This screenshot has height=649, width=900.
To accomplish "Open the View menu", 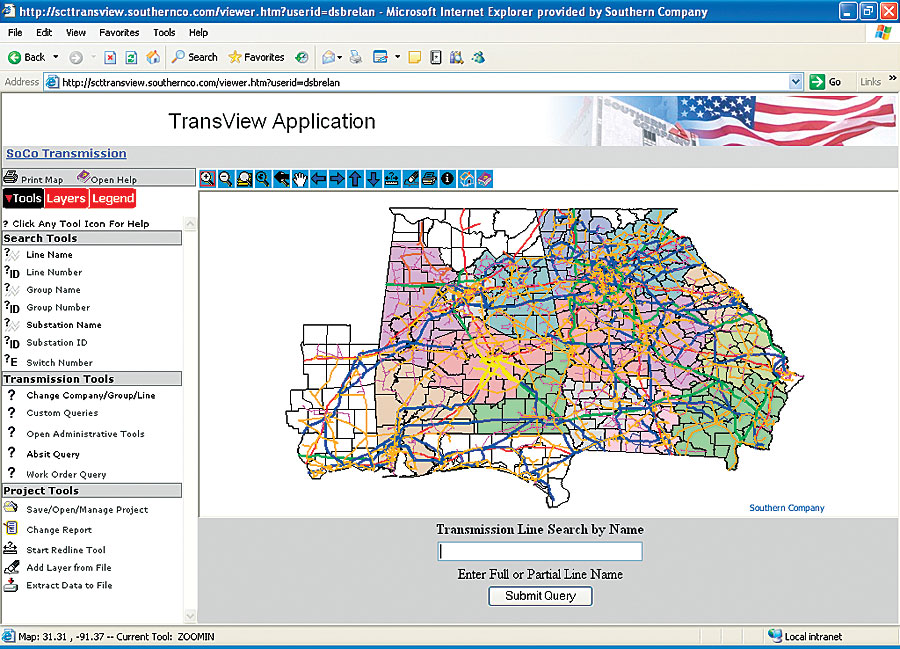I will coord(76,33).
